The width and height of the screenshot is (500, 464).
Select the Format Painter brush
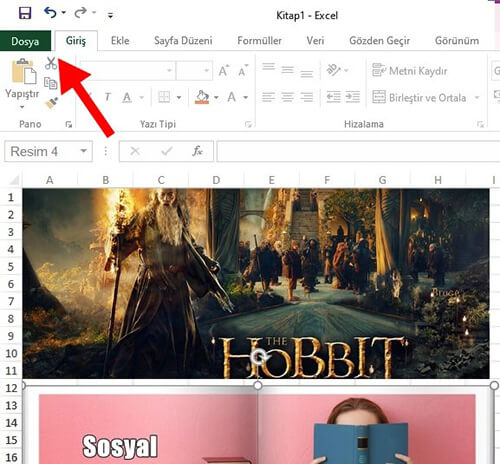(52, 103)
